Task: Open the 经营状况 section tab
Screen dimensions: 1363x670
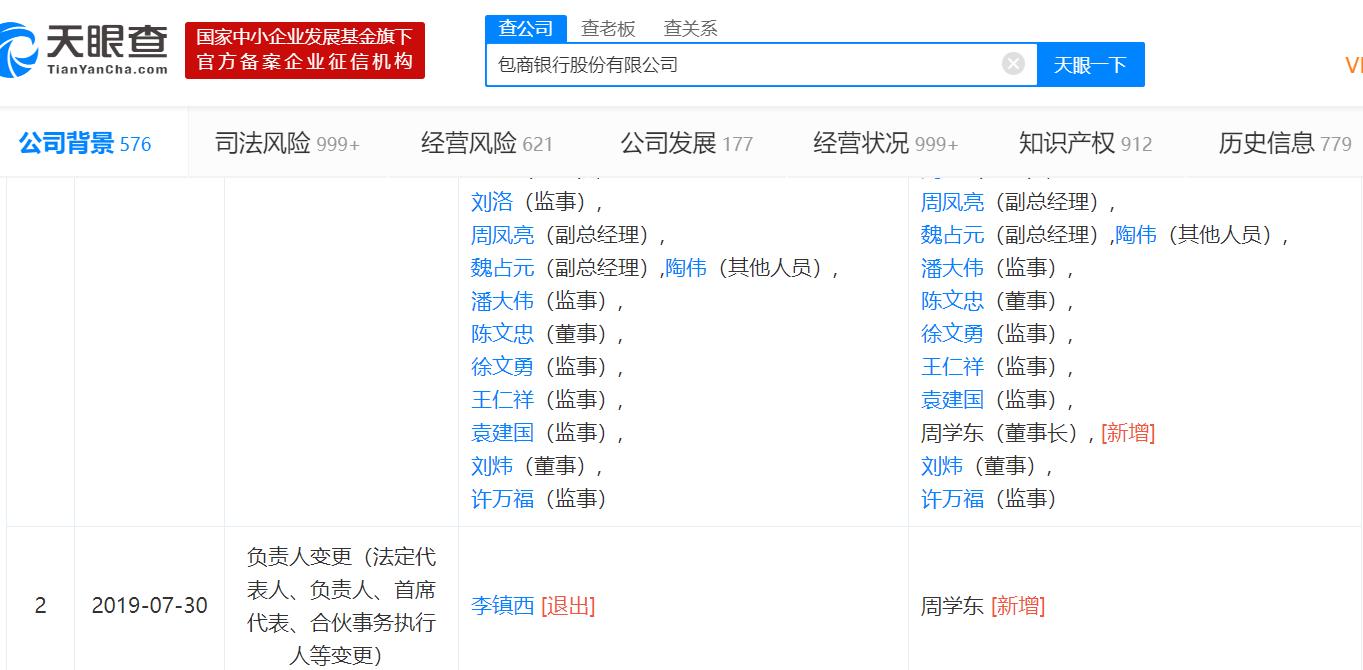Action: tap(886, 143)
